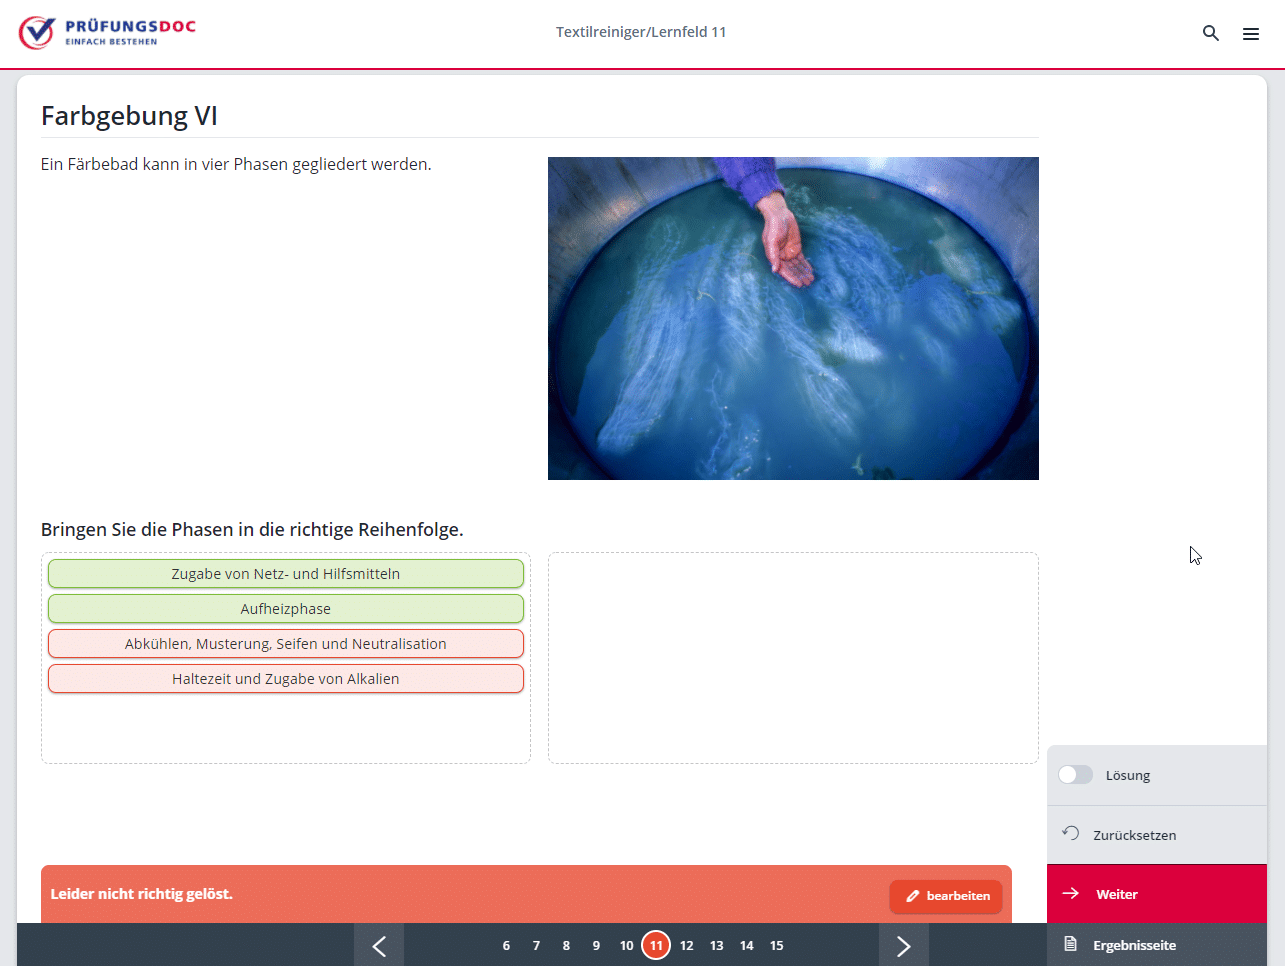The width and height of the screenshot is (1285, 966).
Task: Select the highlighted question 11 marker
Action: pos(656,946)
